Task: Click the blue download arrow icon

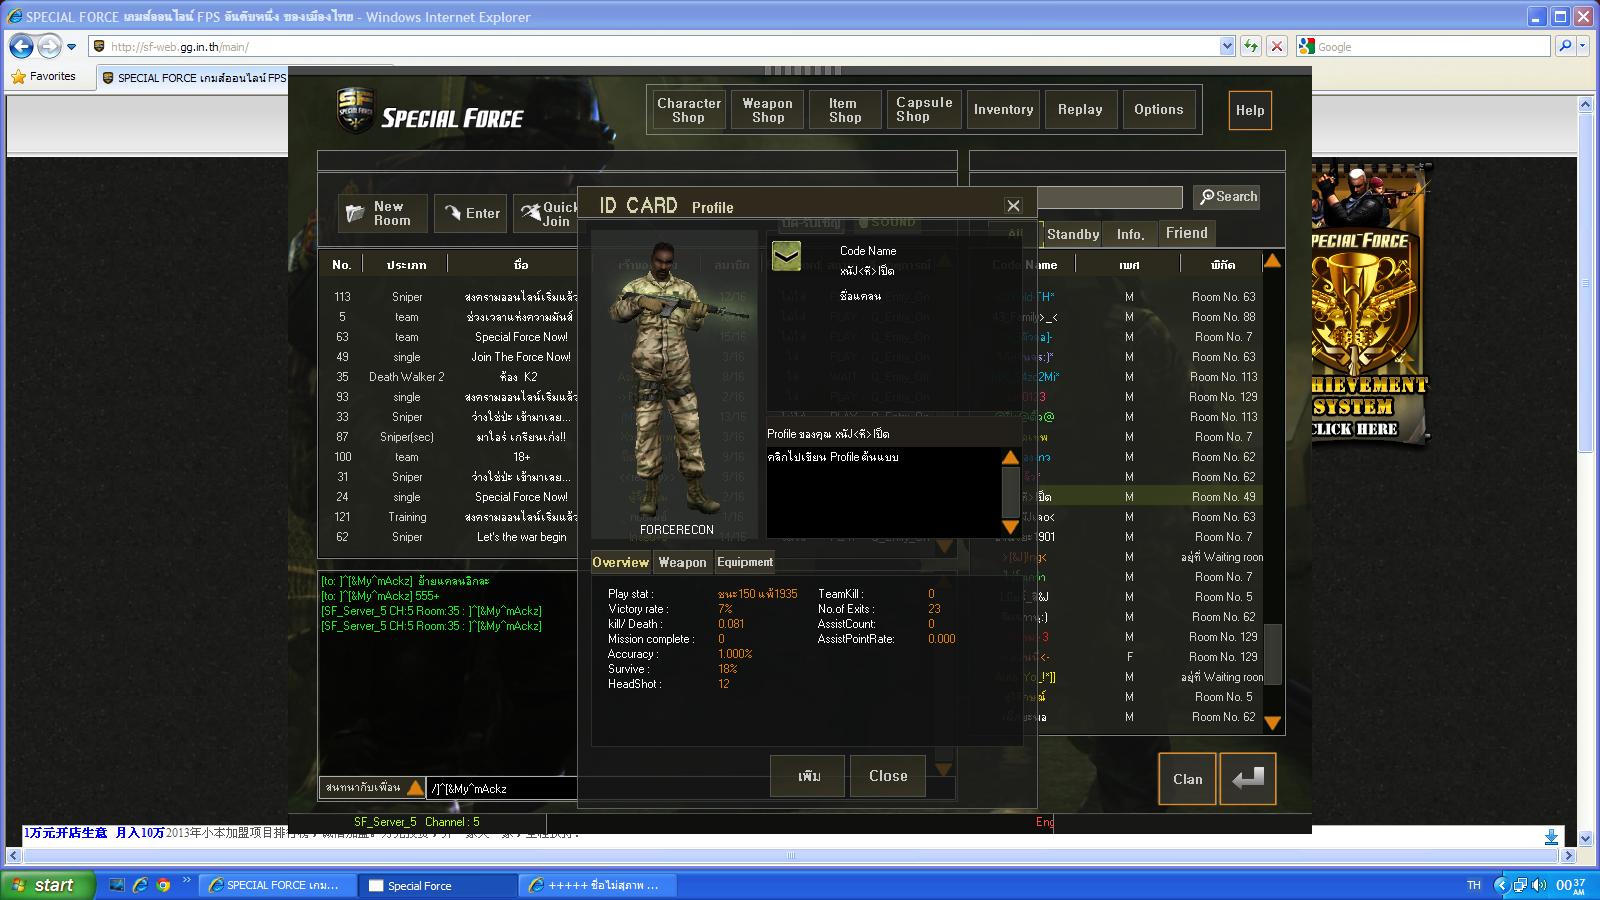Action: [x=1551, y=836]
